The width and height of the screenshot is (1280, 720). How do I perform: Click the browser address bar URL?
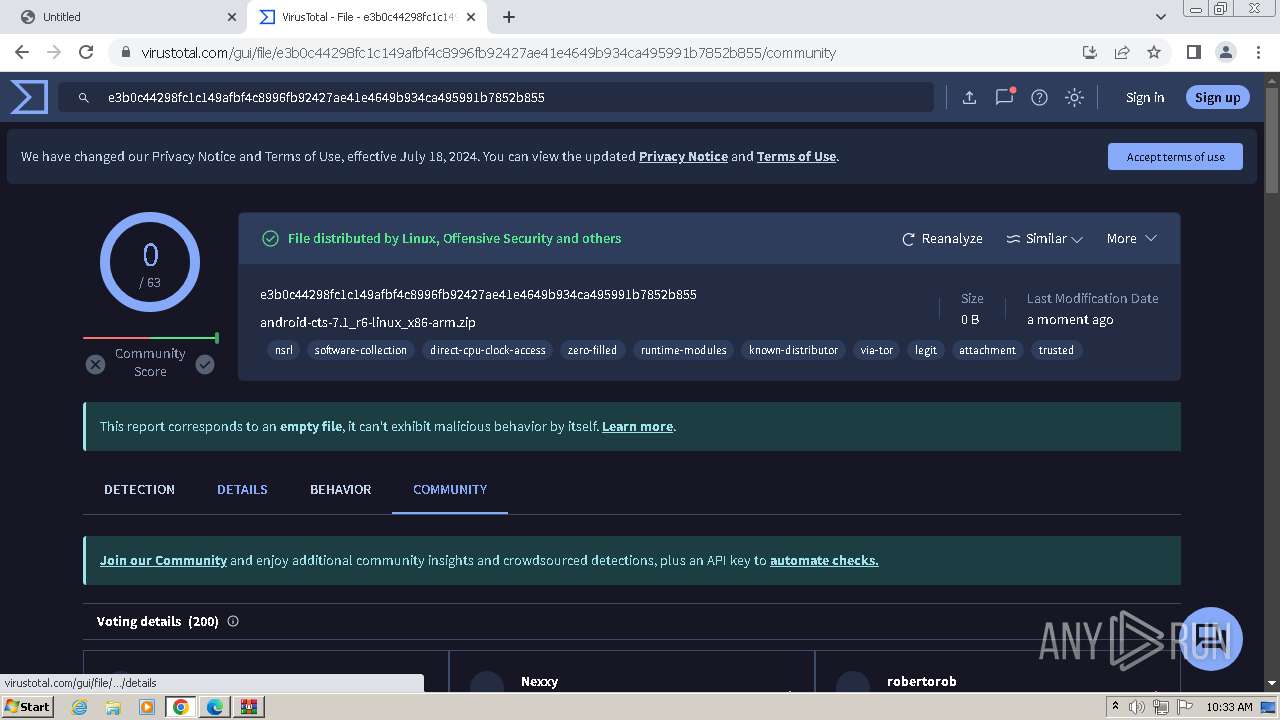(x=488, y=52)
